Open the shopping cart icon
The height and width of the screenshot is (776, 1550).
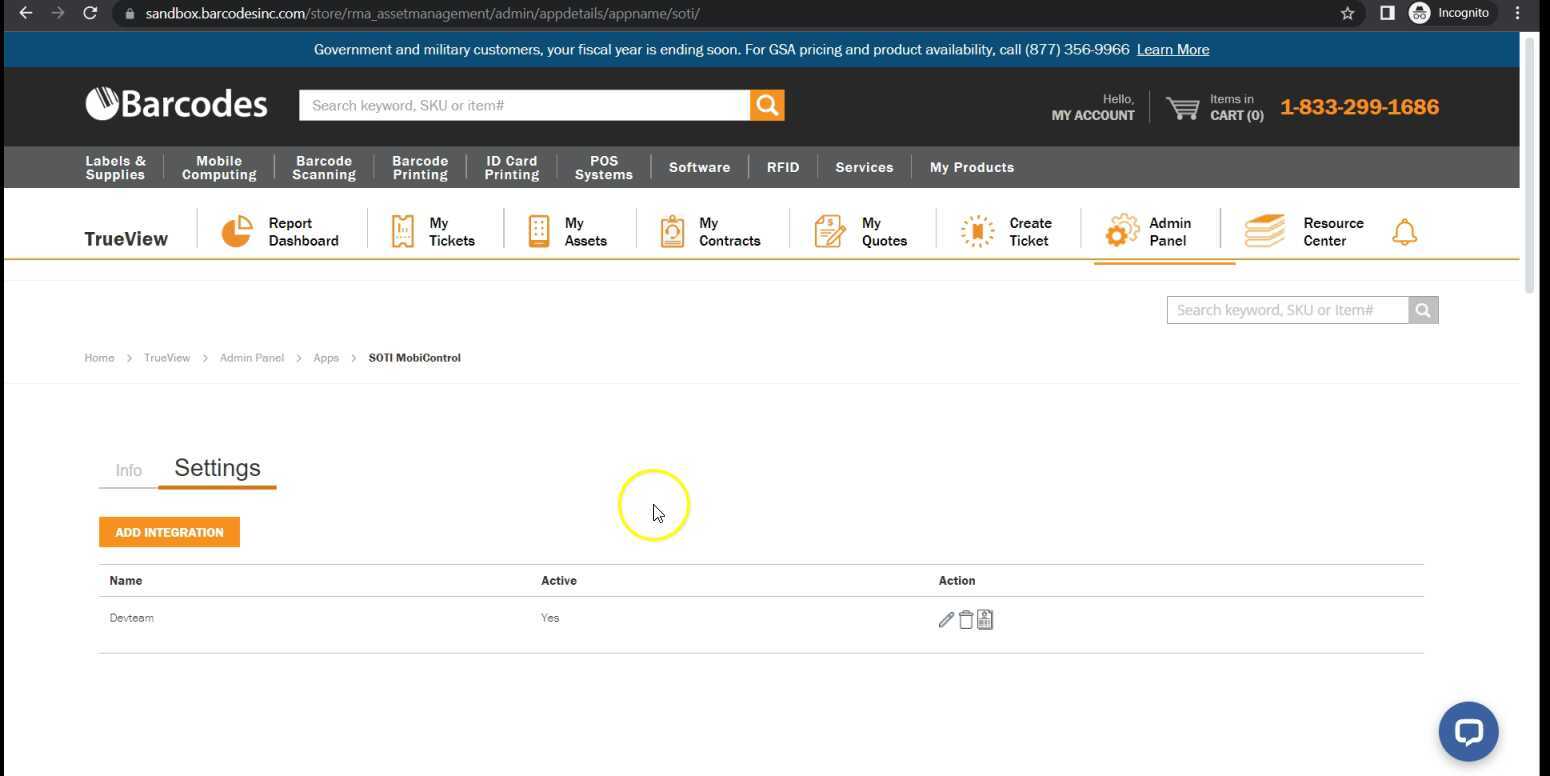tap(1183, 107)
